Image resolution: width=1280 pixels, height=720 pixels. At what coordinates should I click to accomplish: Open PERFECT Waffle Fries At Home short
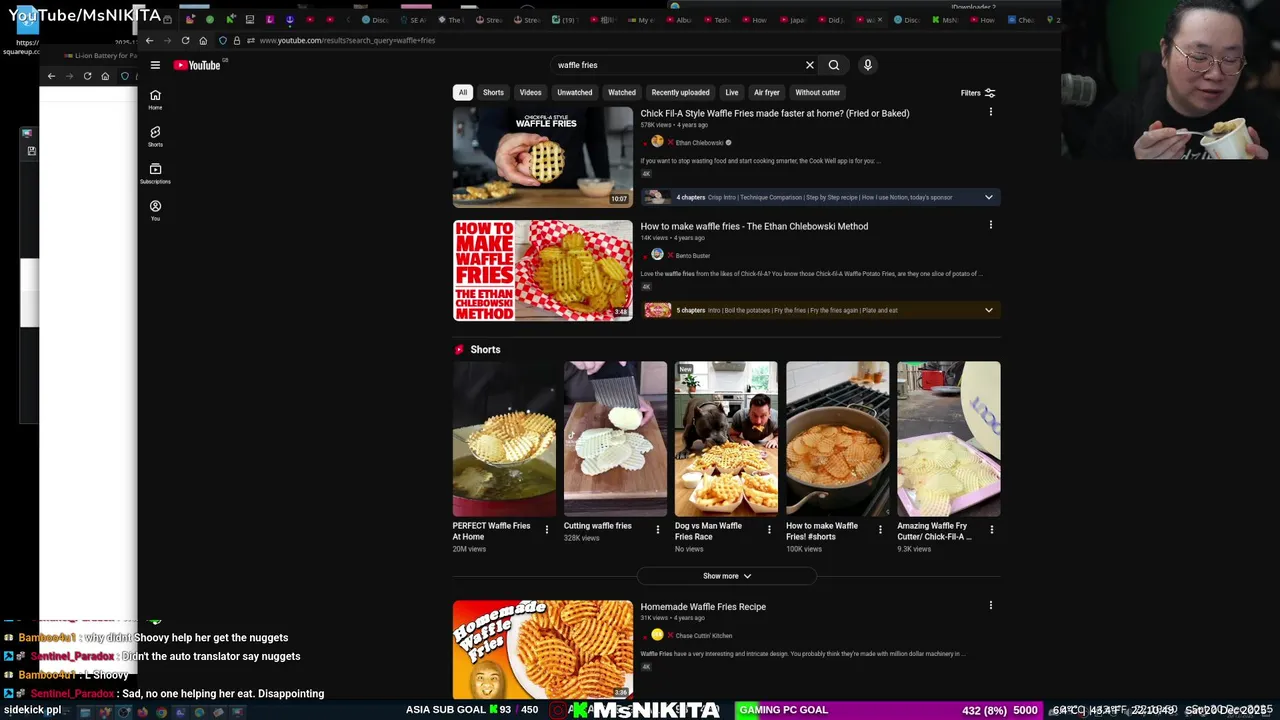pyautogui.click(x=504, y=439)
